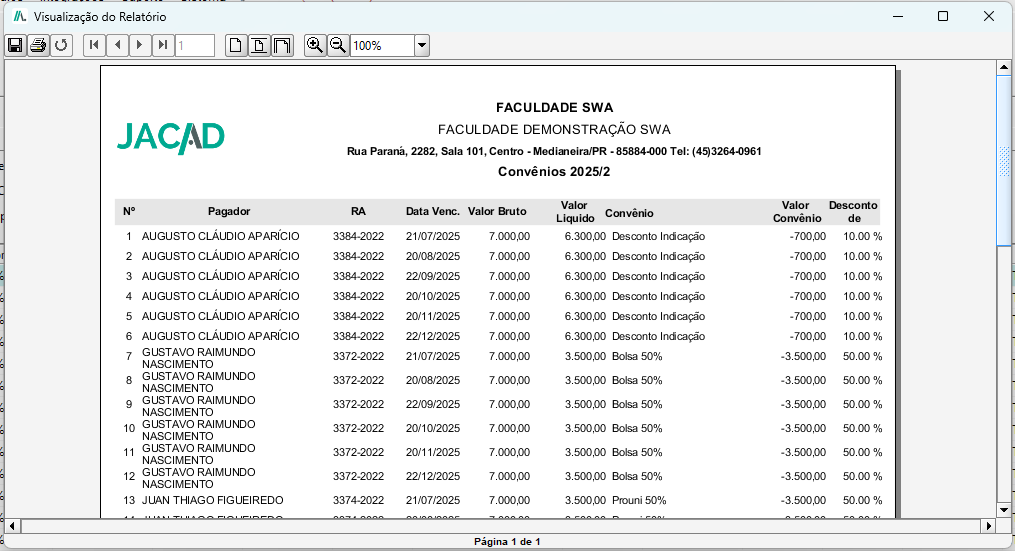Image resolution: width=1015 pixels, height=551 pixels.
Task: Click value -700,00 in row 2
Action: click(x=808, y=256)
